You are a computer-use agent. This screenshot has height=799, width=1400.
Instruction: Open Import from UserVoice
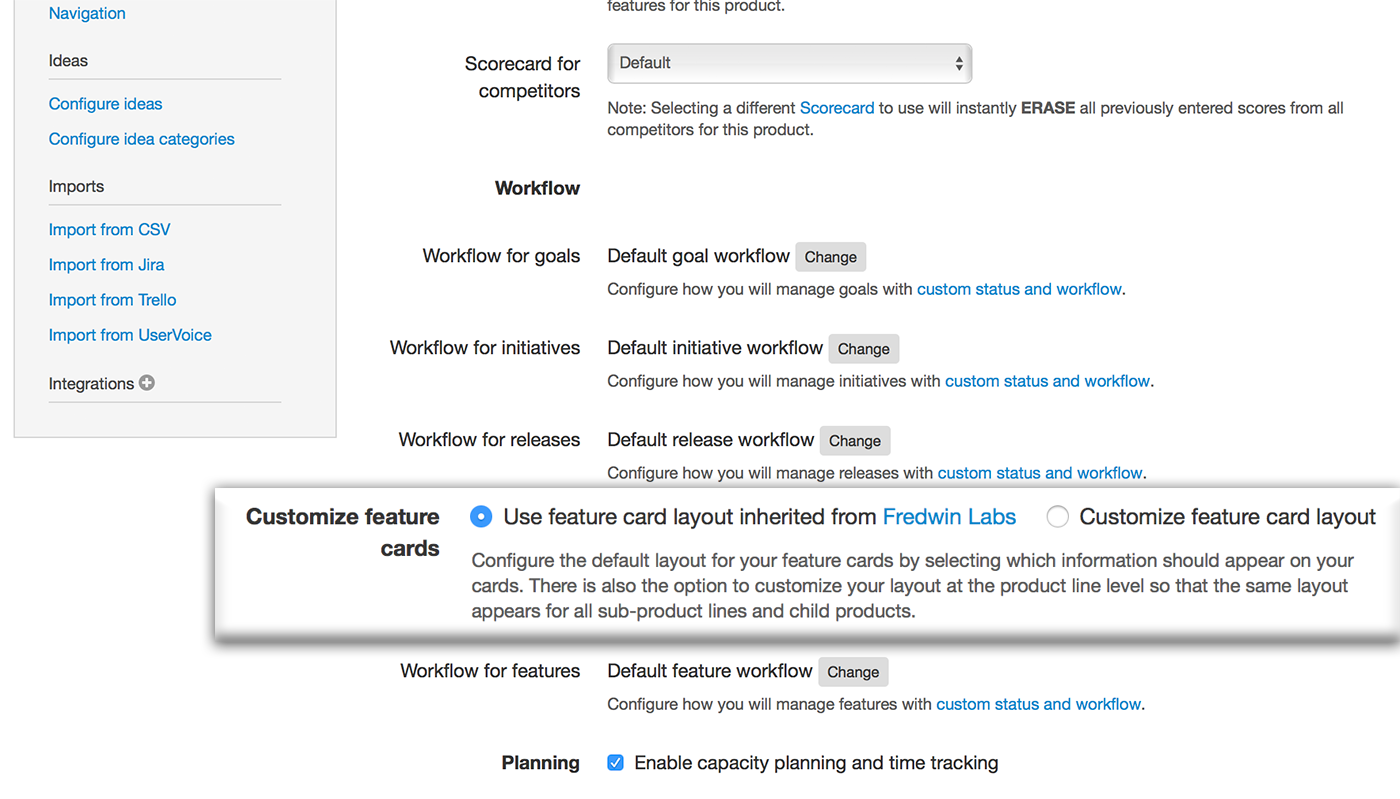pos(130,335)
